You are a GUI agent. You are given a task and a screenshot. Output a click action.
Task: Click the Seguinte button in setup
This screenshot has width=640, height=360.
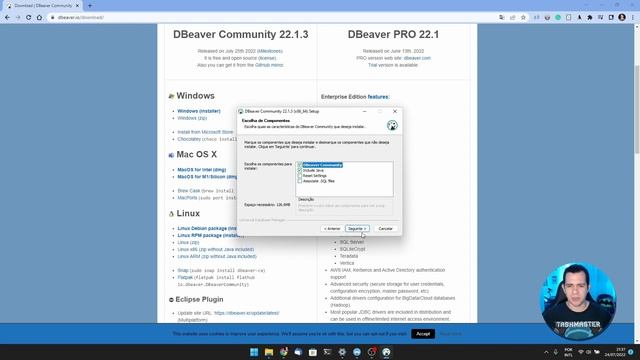coord(357,229)
